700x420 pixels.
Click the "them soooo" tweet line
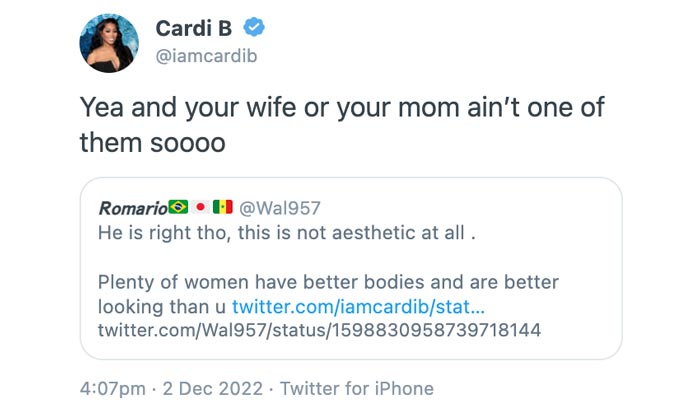point(152,143)
